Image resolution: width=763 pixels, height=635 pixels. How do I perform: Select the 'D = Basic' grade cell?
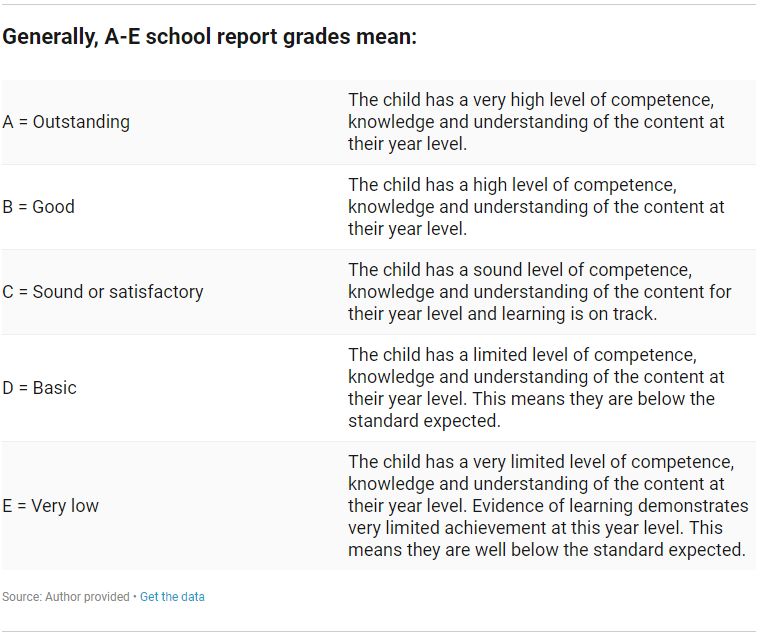39,388
